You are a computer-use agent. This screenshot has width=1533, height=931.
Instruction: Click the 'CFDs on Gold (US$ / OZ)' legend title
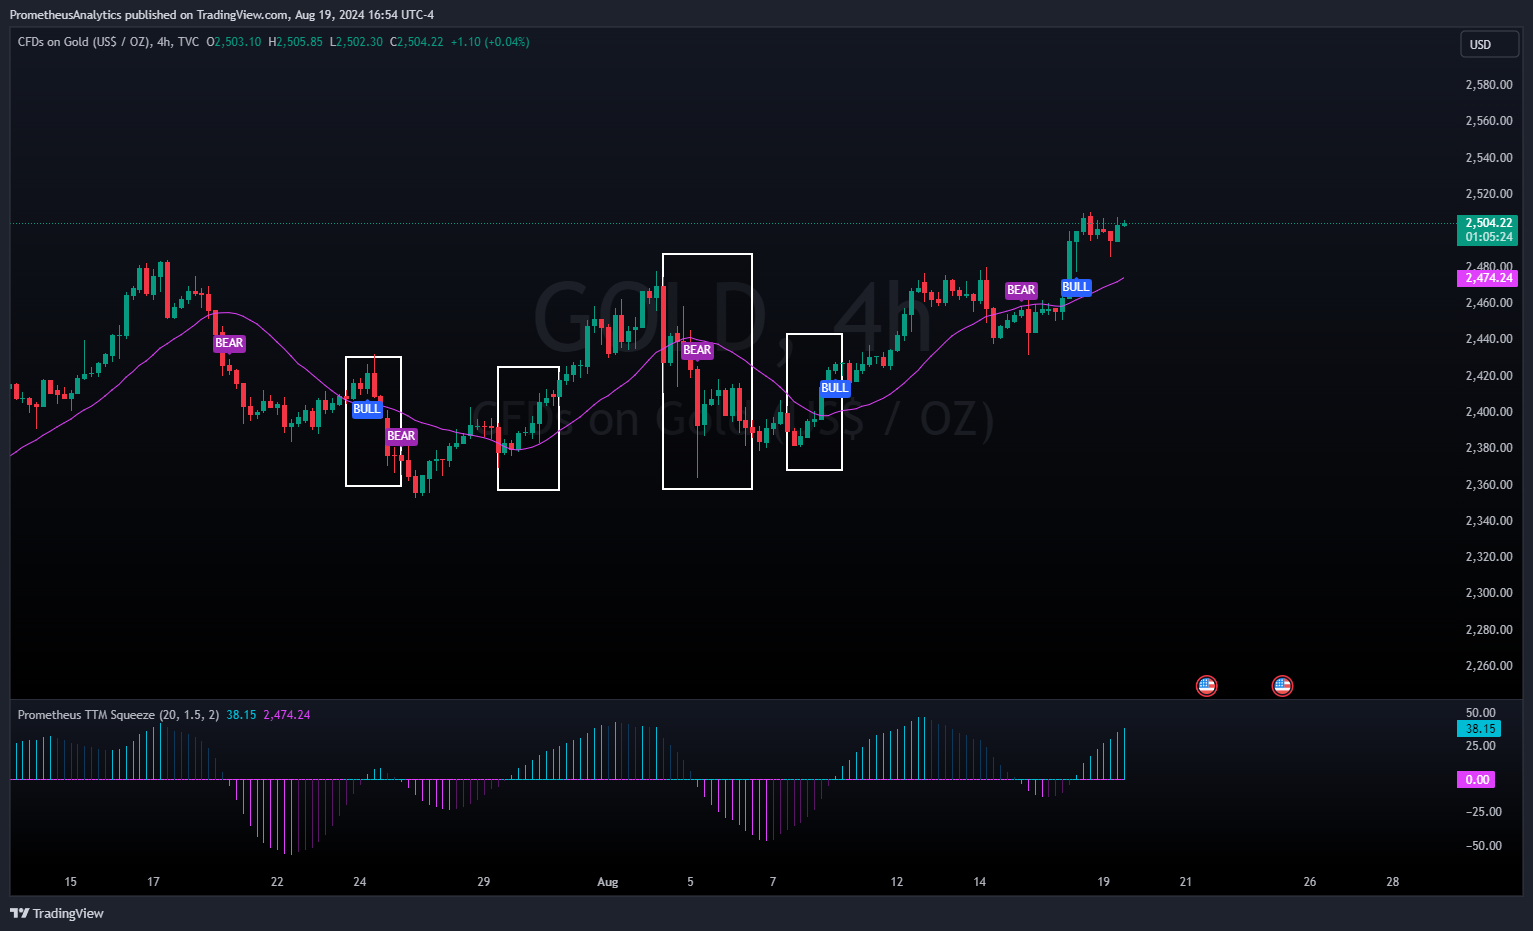pos(84,42)
